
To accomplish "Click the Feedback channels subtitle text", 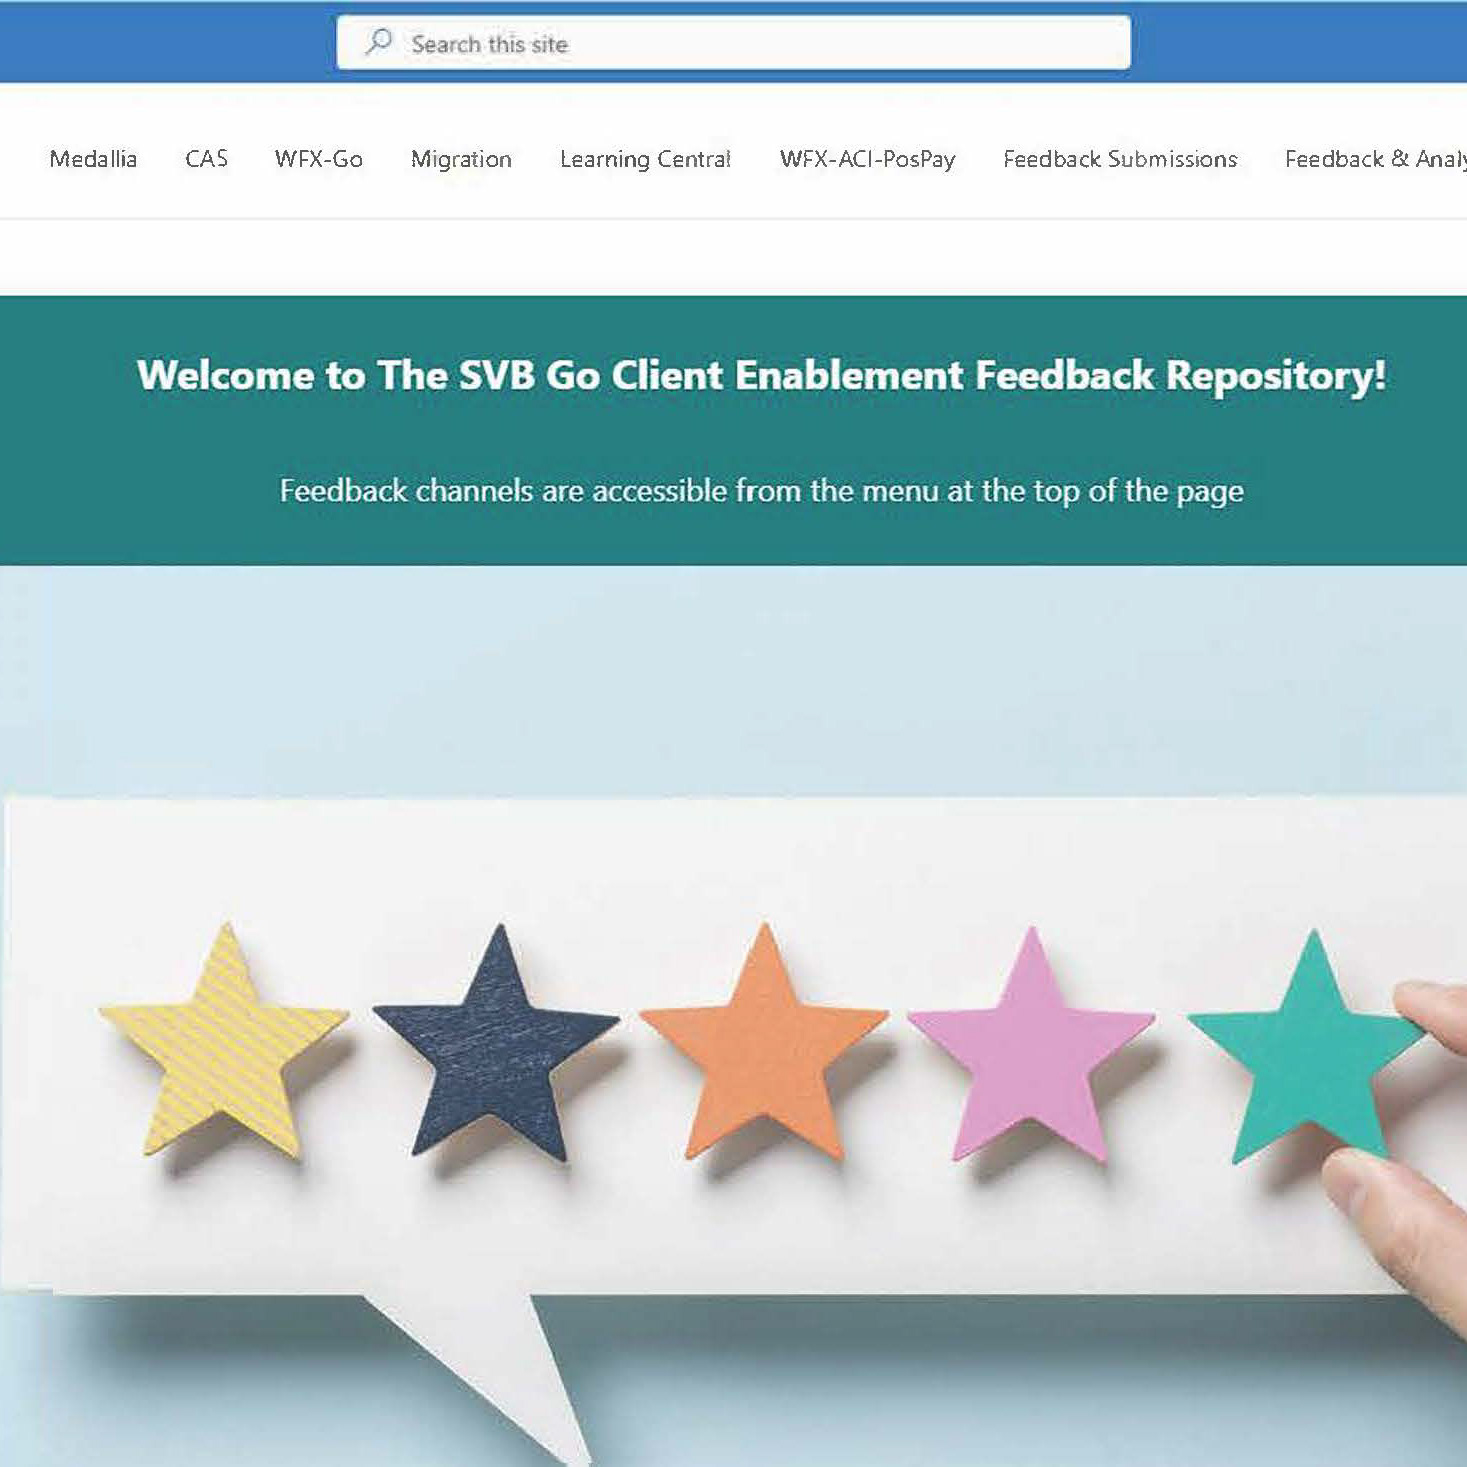I will (x=762, y=491).
